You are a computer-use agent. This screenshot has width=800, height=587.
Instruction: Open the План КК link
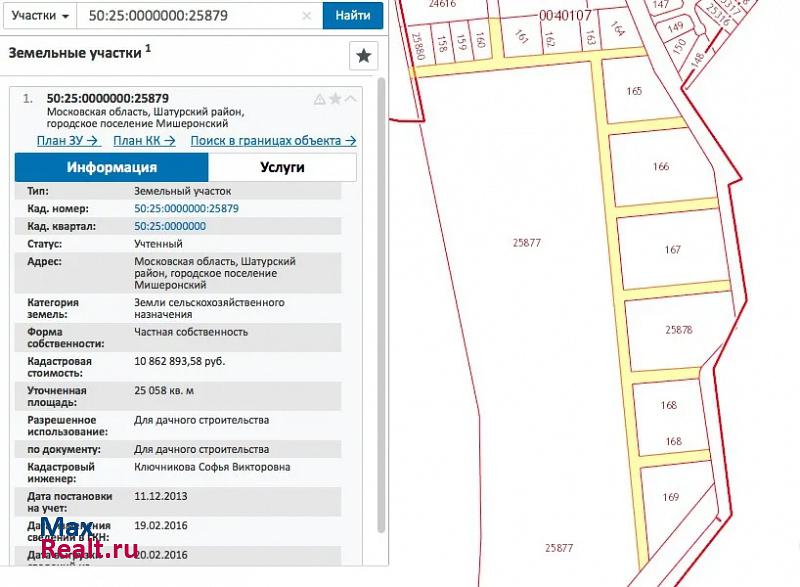[144, 141]
